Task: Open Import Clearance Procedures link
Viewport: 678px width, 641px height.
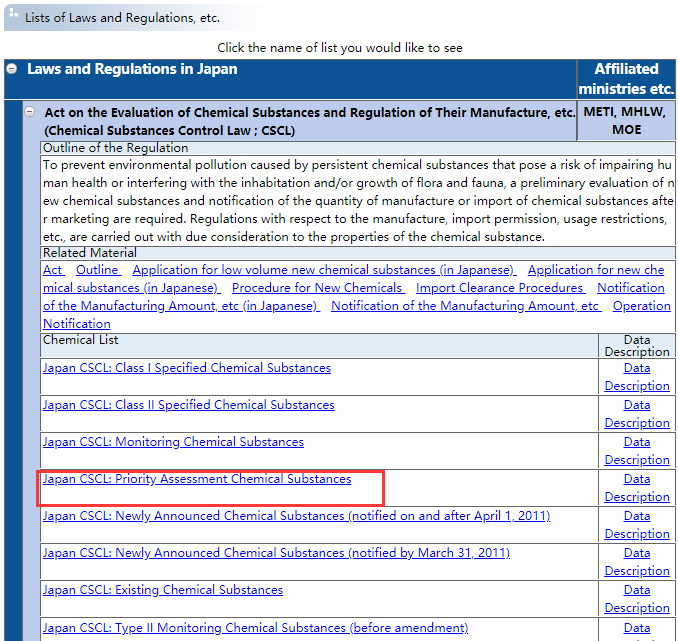Action: 500,288
